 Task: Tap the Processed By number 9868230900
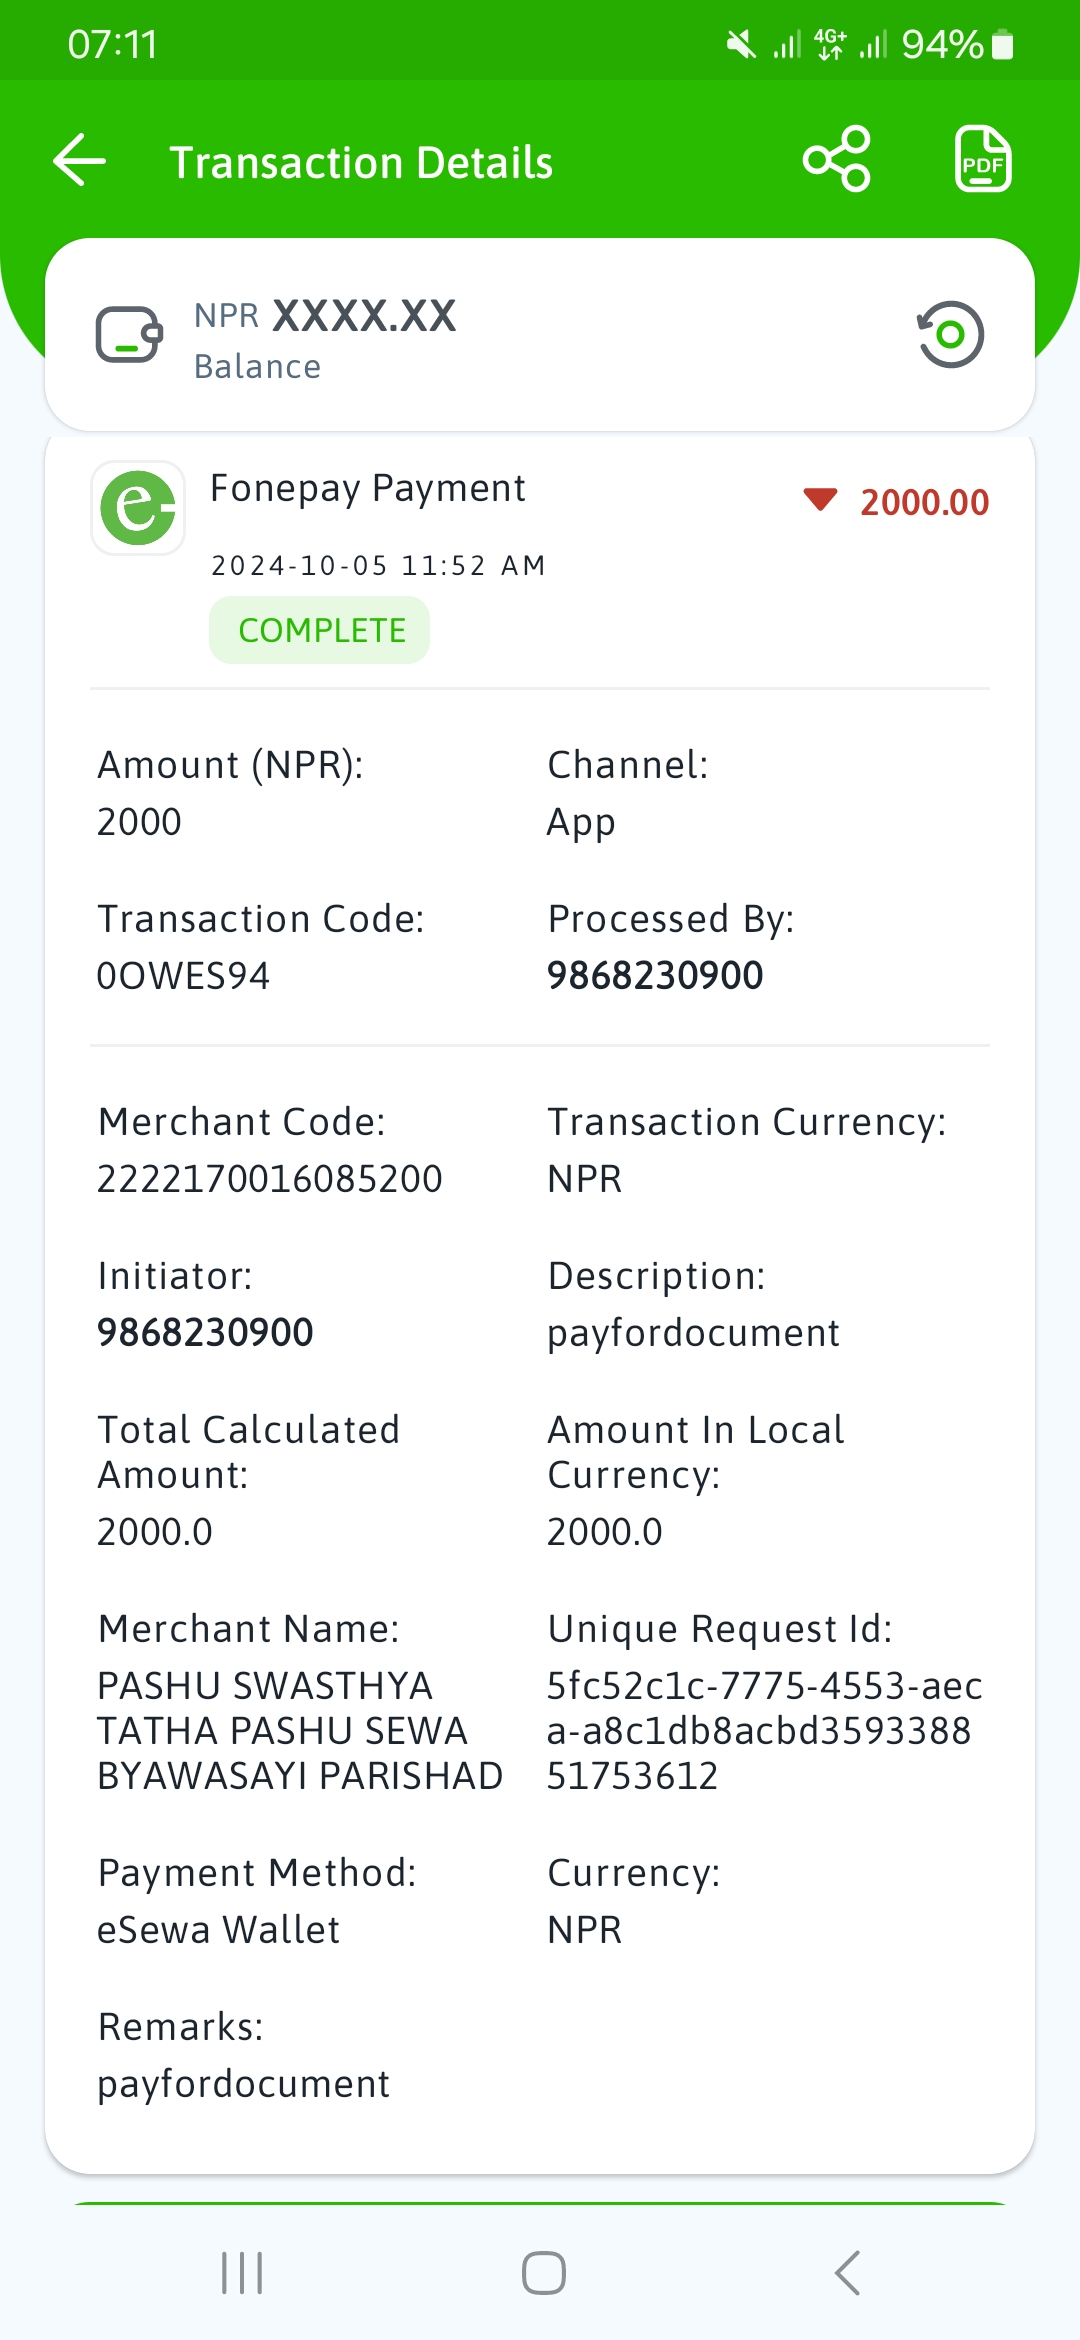click(655, 976)
